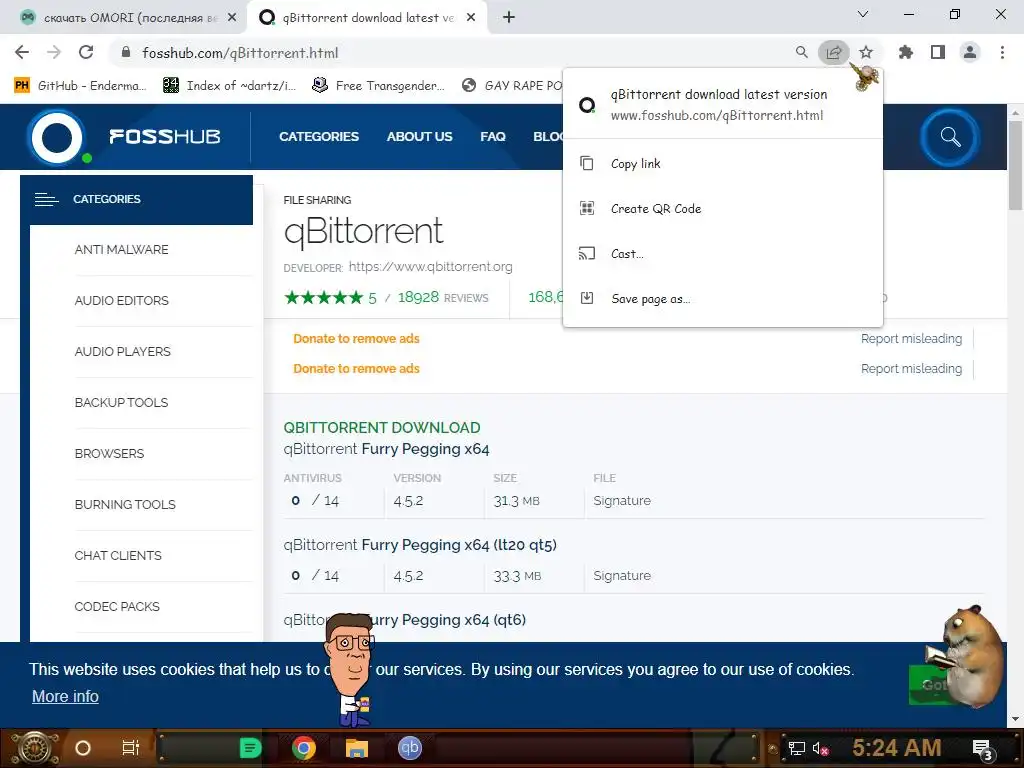
Task: Click More info in the cookie banner
Action: (65, 696)
